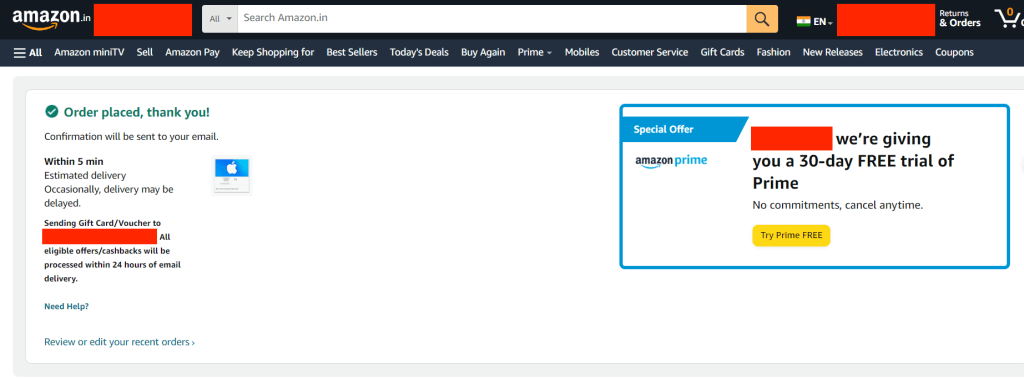Open the Sell page

pyautogui.click(x=145, y=52)
